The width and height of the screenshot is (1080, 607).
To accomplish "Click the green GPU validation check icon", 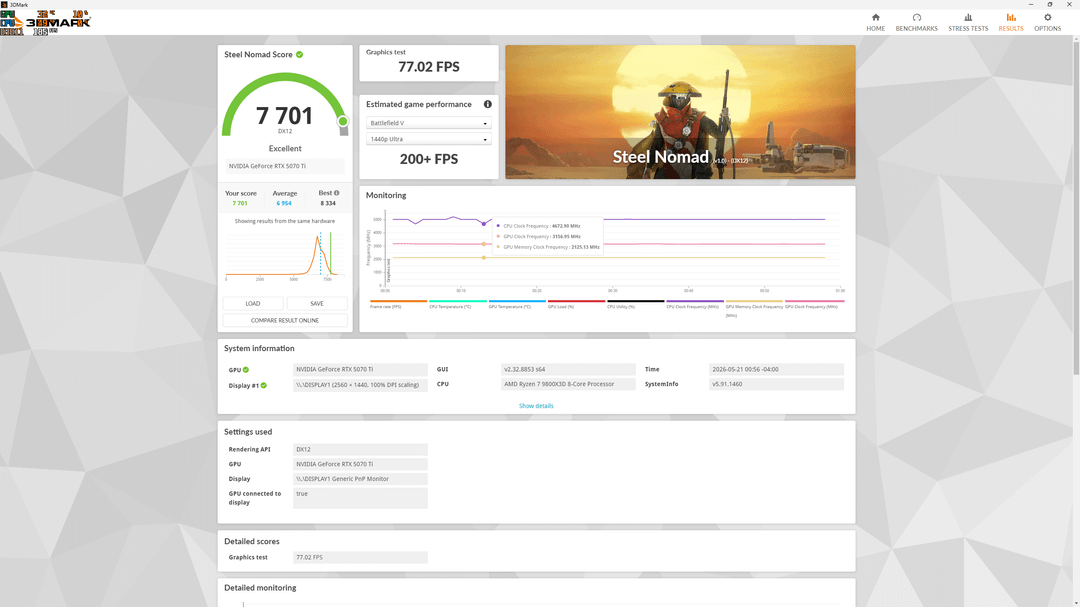I will pos(246,370).
